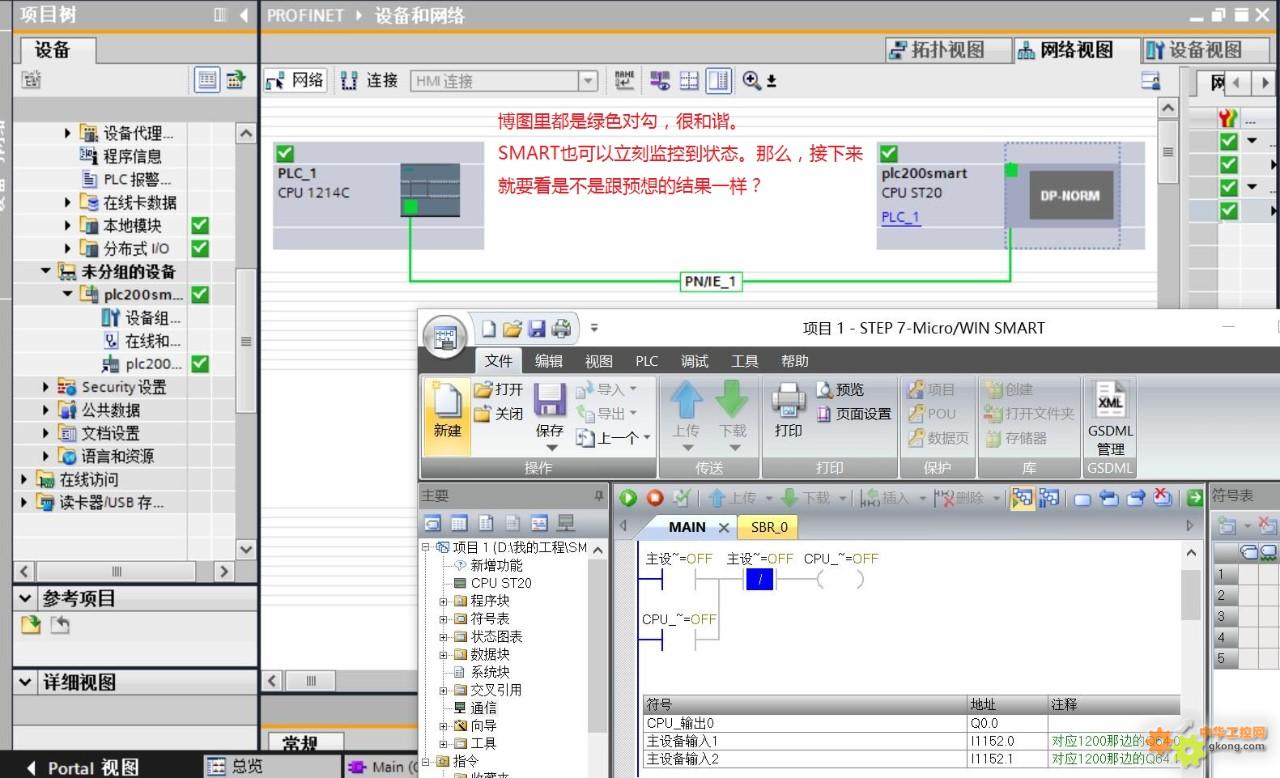This screenshot has height=778, width=1280.
Task: Click the round STEP 7-Micro/WIN application button
Action: [x=445, y=336]
